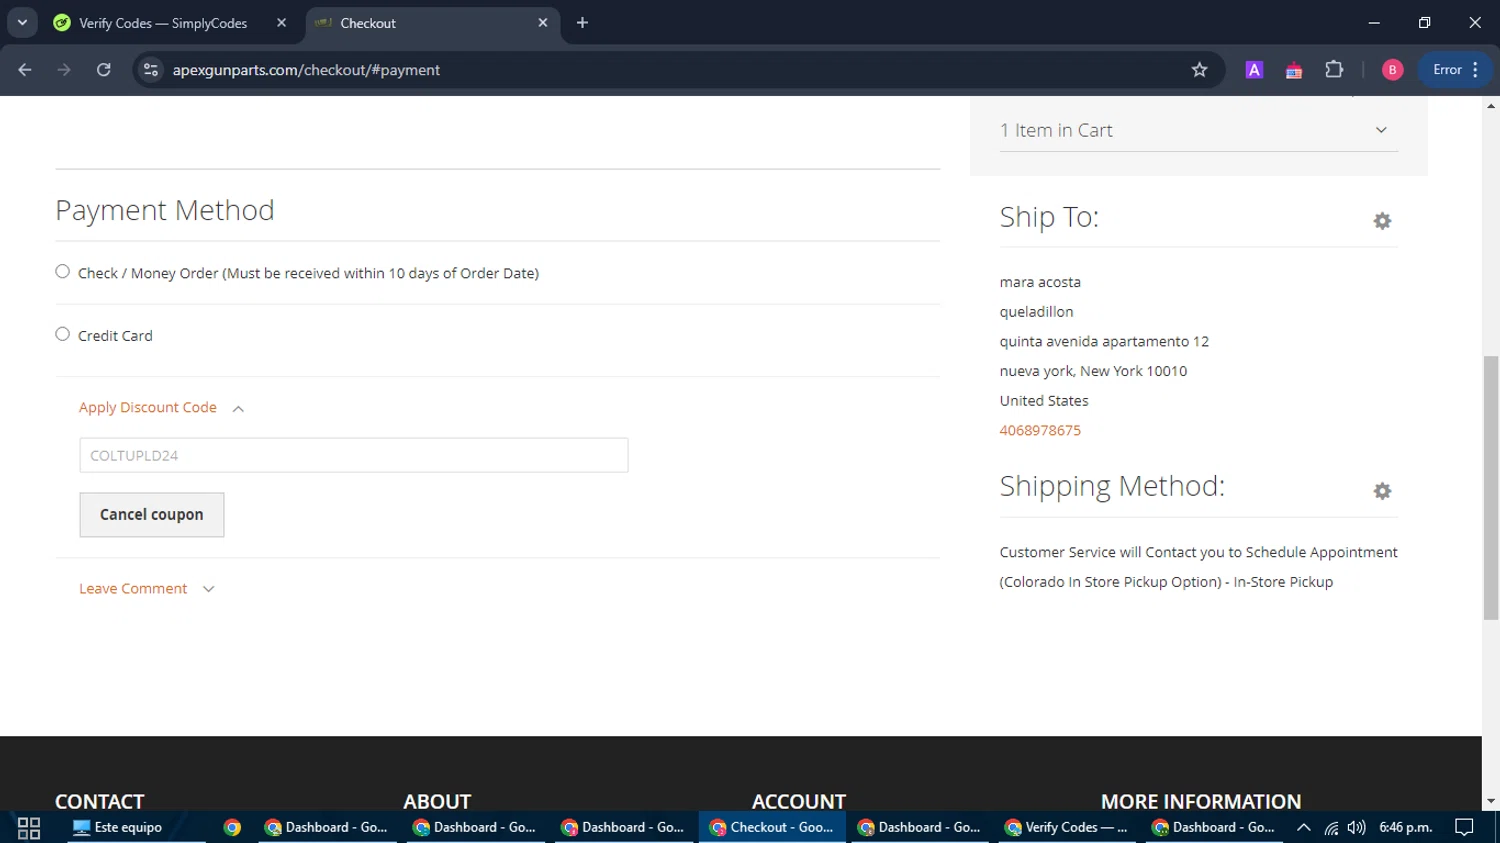The width and height of the screenshot is (1500, 843).
Task: Select the Checkout browser tab
Action: click(420, 23)
